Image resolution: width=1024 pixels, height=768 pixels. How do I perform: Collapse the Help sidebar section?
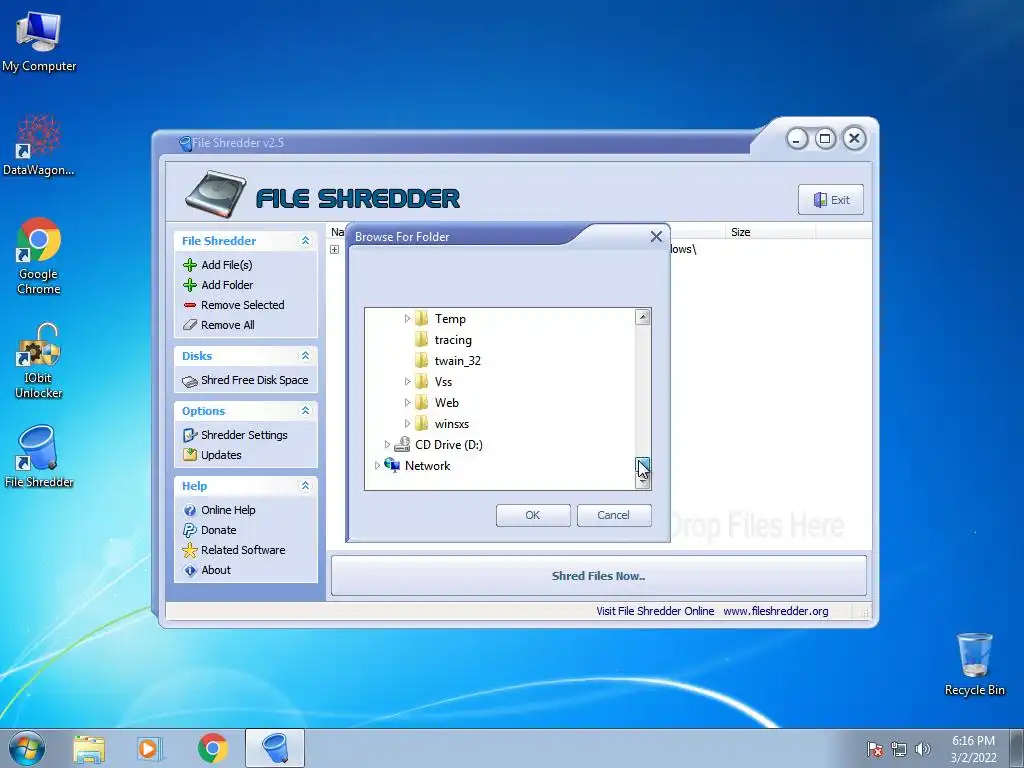coord(305,486)
